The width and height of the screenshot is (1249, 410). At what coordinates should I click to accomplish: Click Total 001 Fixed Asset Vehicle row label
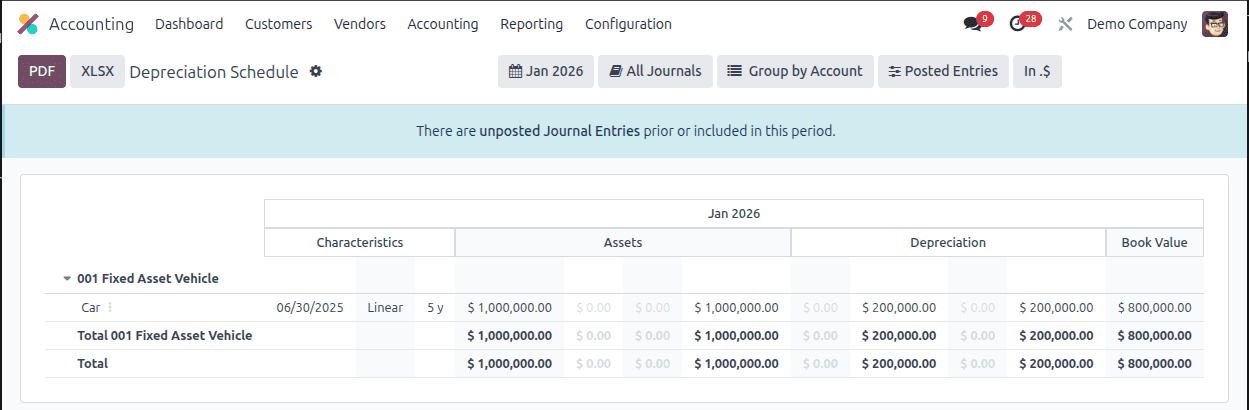point(165,336)
